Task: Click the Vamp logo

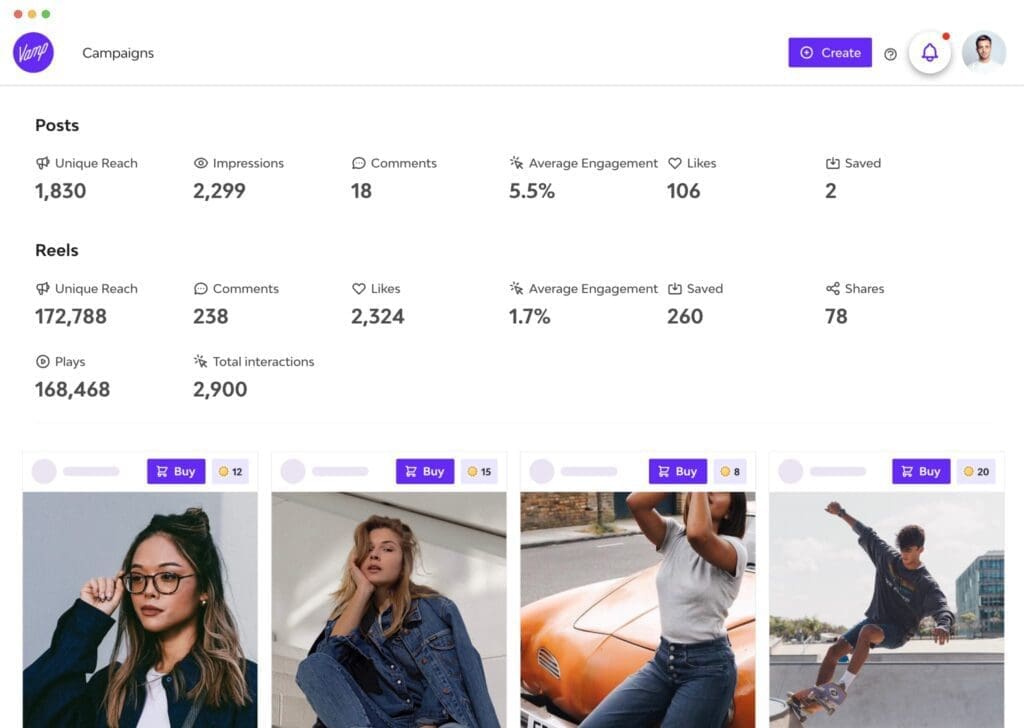Action: point(33,51)
